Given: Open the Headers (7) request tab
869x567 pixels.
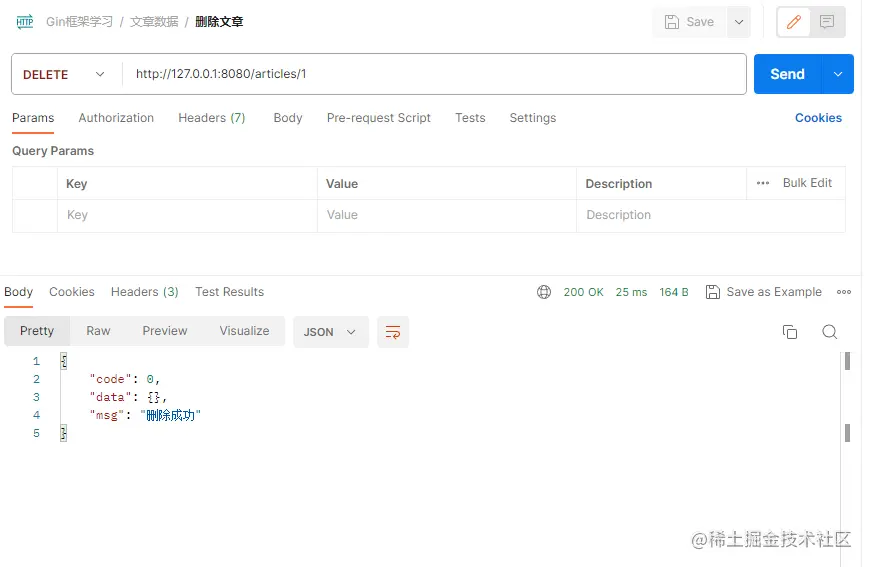Looking at the screenshot, I should click(212, 118).
